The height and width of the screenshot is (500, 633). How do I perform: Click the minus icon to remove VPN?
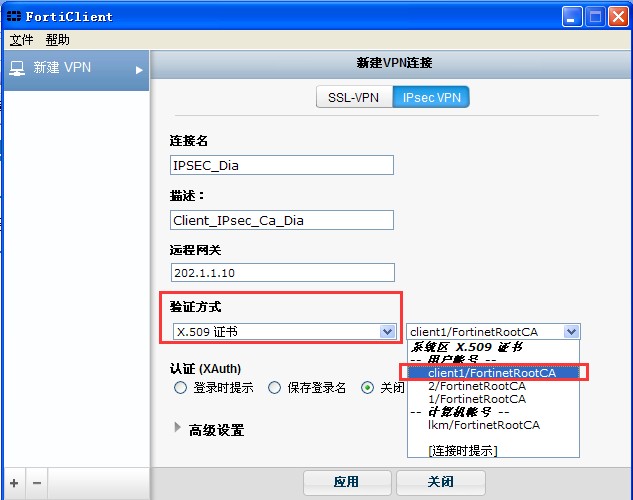click(x=37, y=483)
